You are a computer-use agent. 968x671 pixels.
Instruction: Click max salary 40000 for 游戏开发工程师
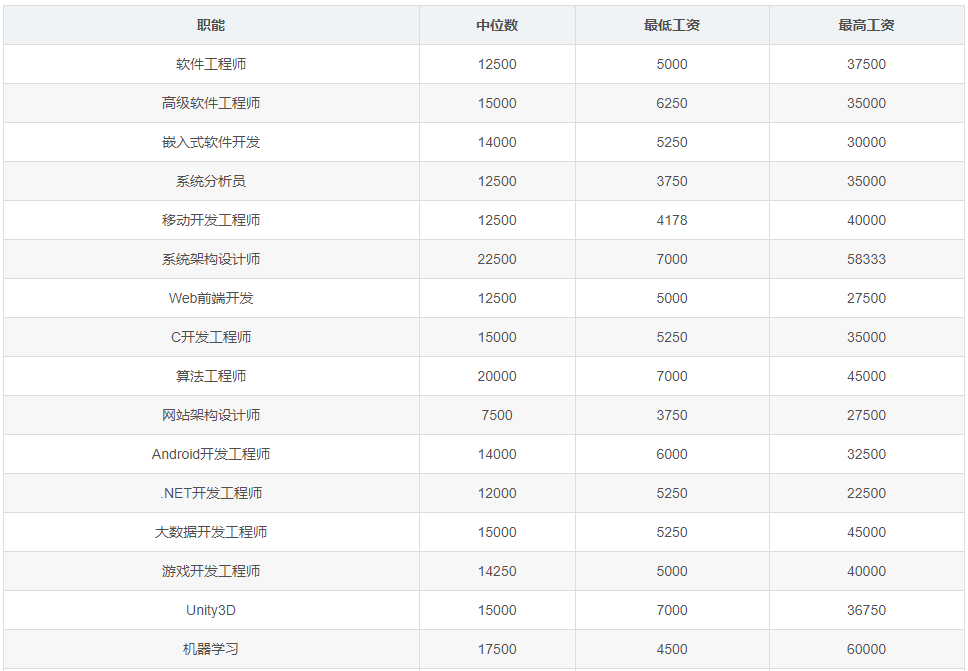pyautogui.click(x=866, y=571)
